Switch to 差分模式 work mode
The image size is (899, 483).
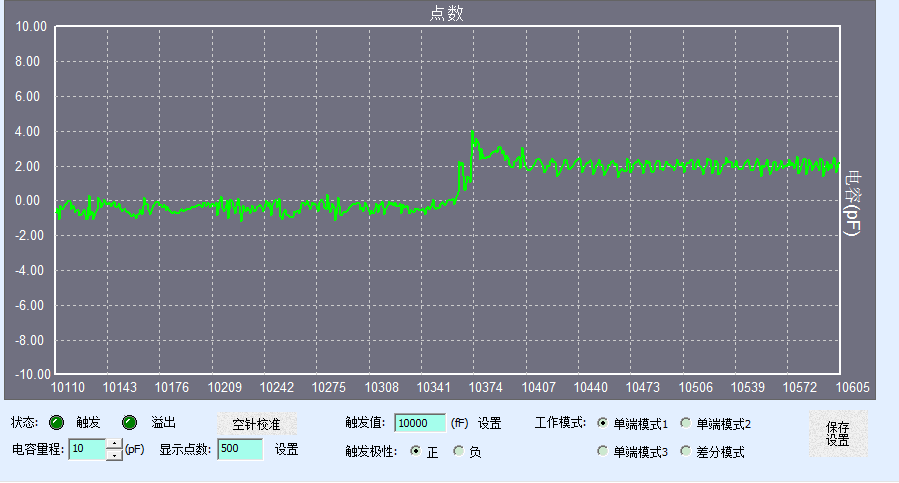pyautogui.click(x=686, y=451)
